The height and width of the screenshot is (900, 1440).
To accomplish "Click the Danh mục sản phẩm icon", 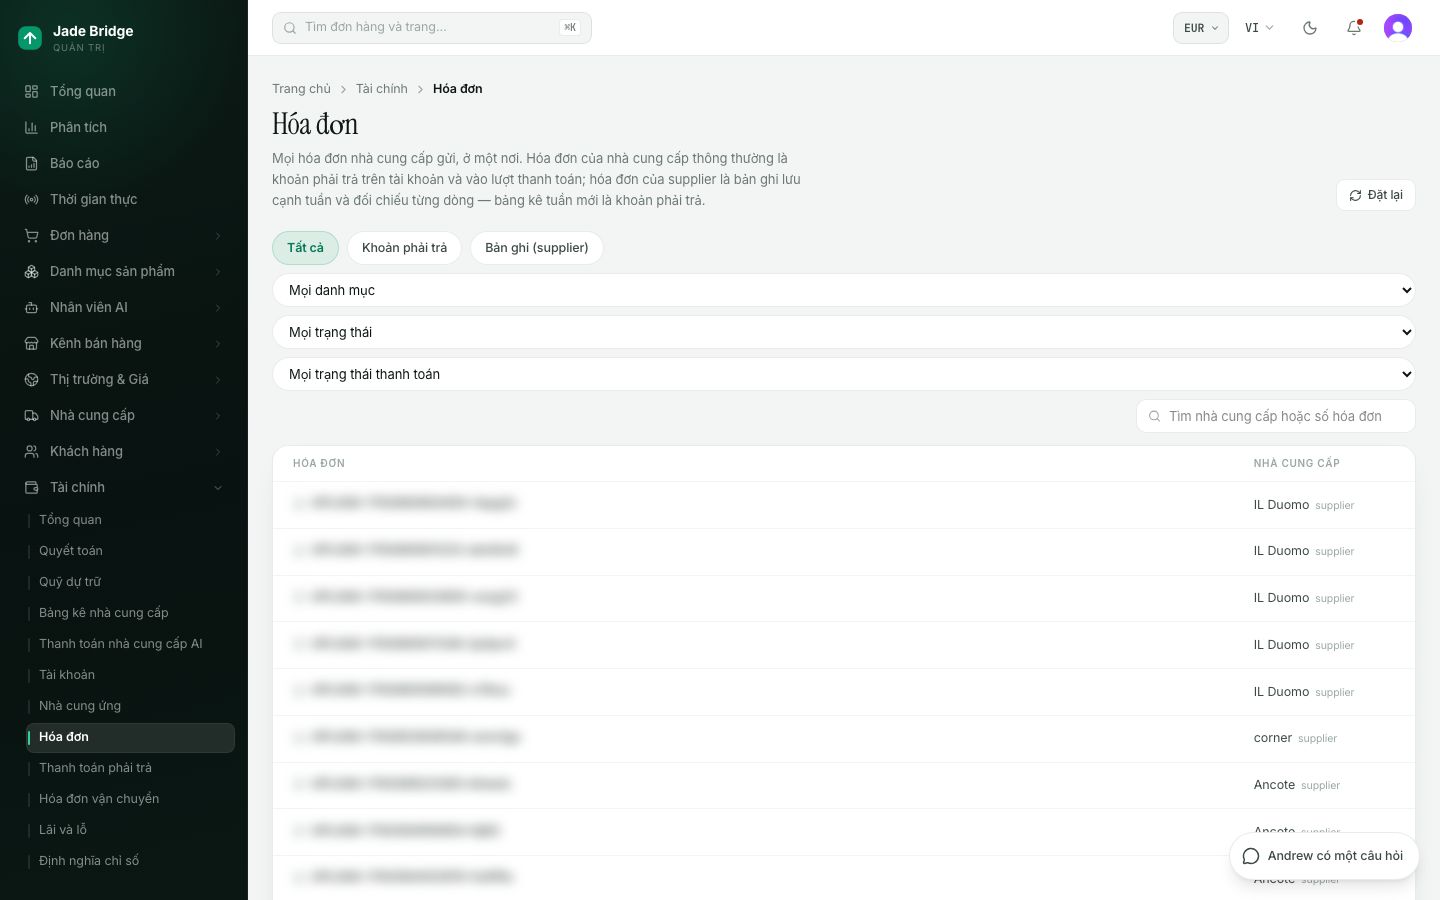I will pos(31,272).
